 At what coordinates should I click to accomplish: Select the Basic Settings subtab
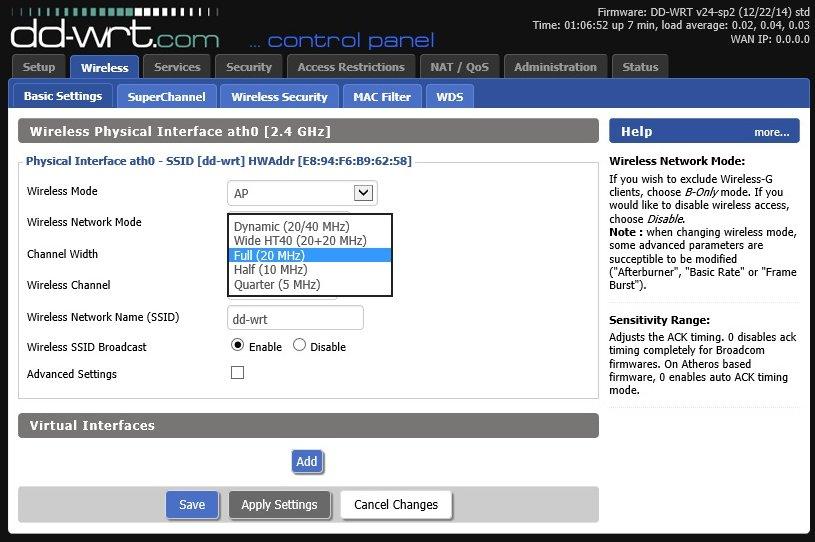63,96
